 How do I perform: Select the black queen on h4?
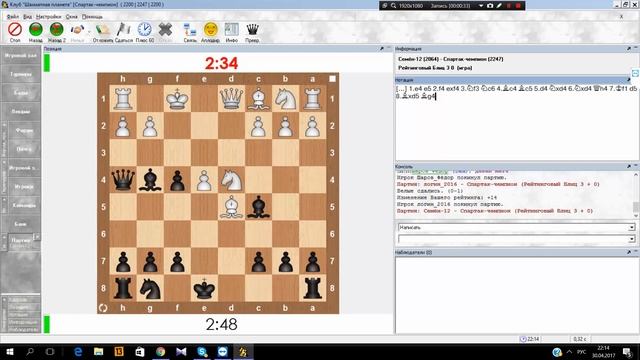tap(123, 180)
